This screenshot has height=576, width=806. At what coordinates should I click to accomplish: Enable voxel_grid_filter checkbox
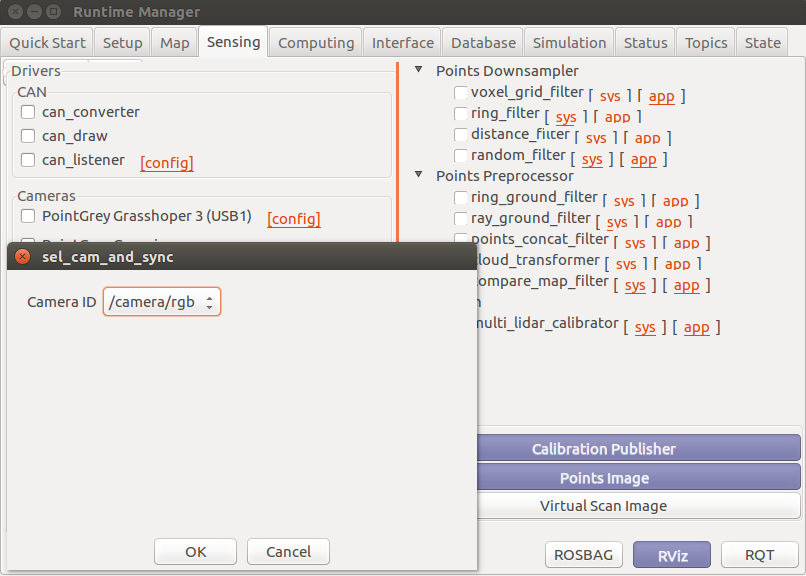pyautogui.click(x=461, y=92)
